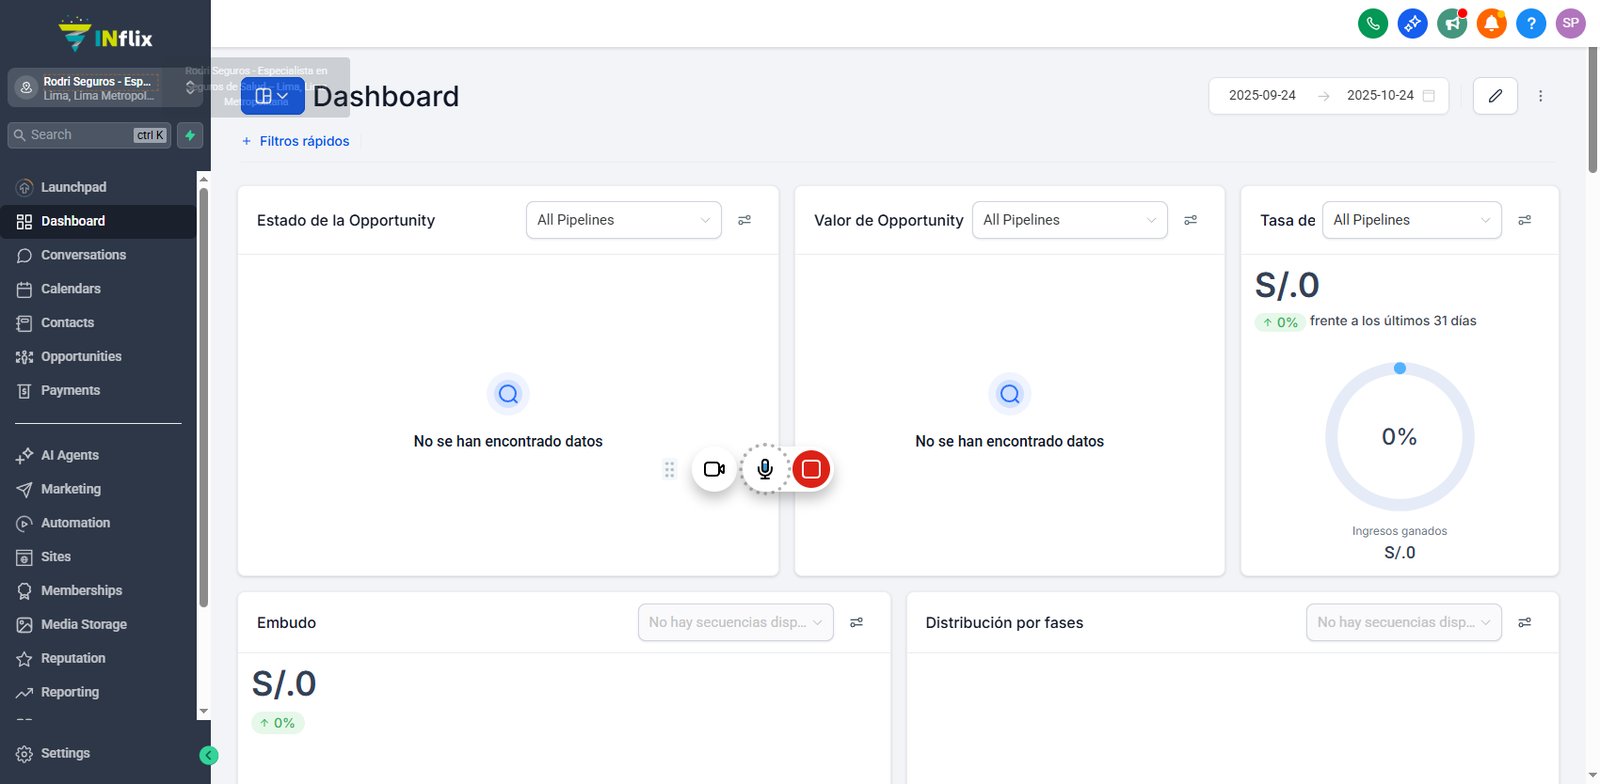Click the pencil edit dashboard button
Viewport: 1600px width, 784px height.
(1495, 96)
